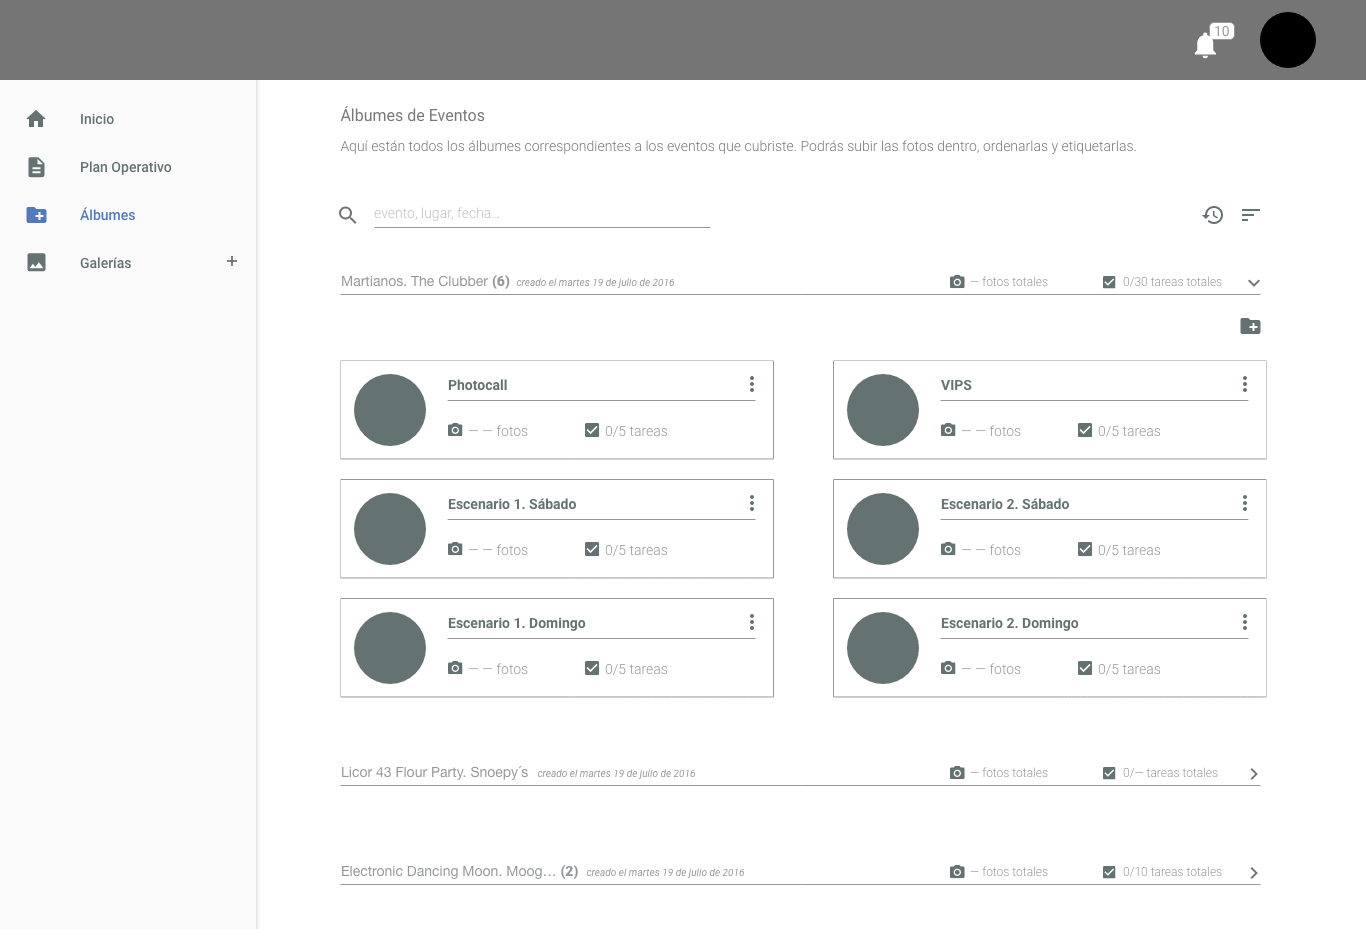The width and height of the screenshot is (1366, 929).
Task: Click Martianos. The Clubber event title
Action: [425, 281]
